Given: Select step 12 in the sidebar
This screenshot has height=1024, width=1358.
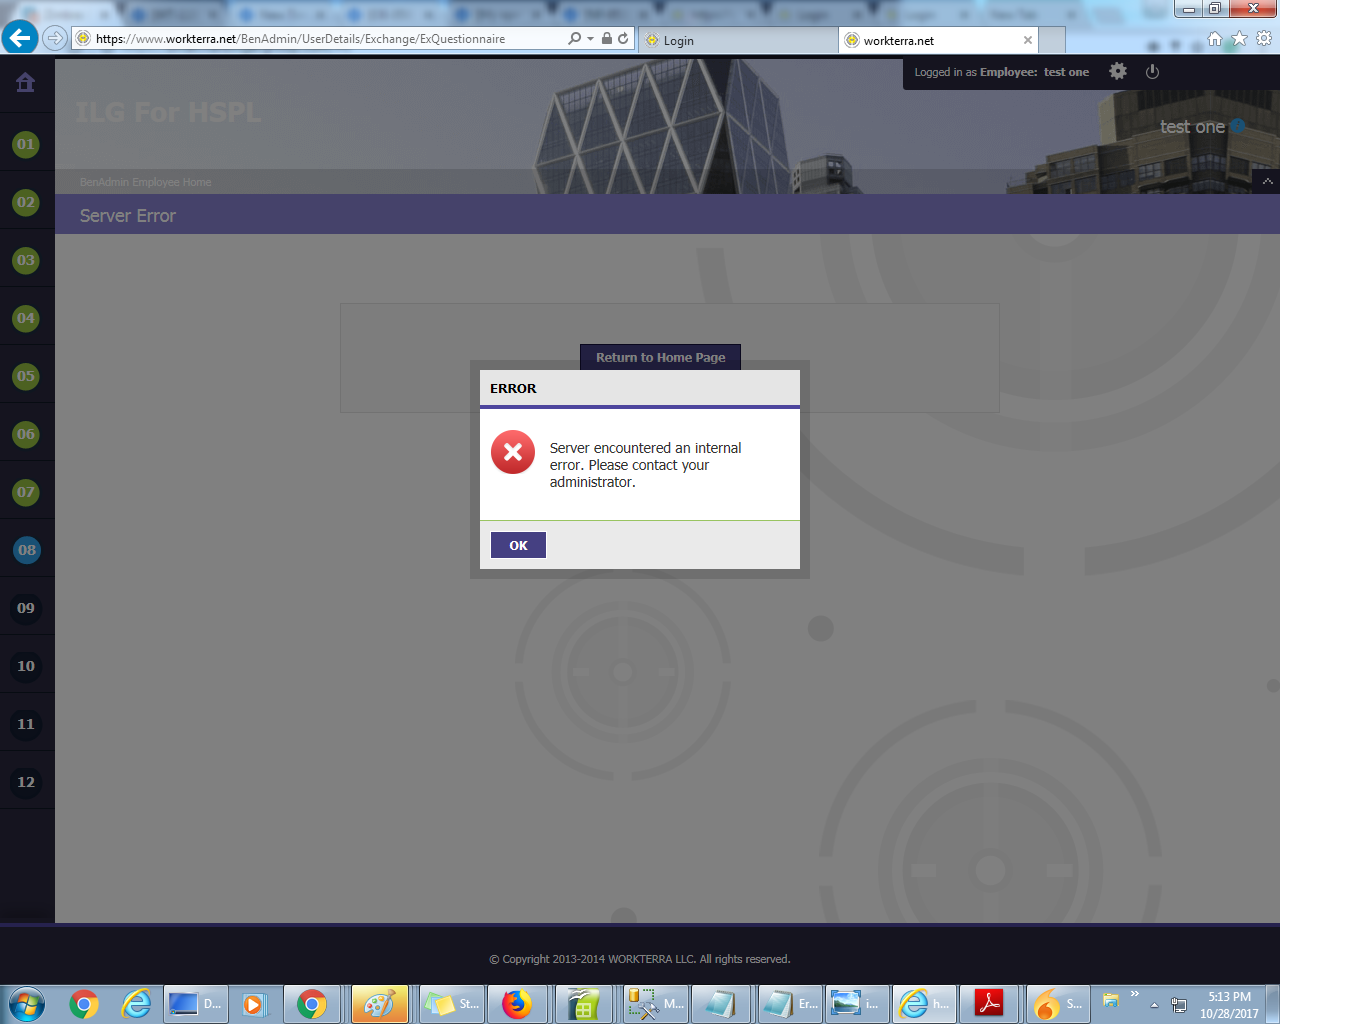Looking at the screenshot, I should pyautogui.click(x=26, y=782).
